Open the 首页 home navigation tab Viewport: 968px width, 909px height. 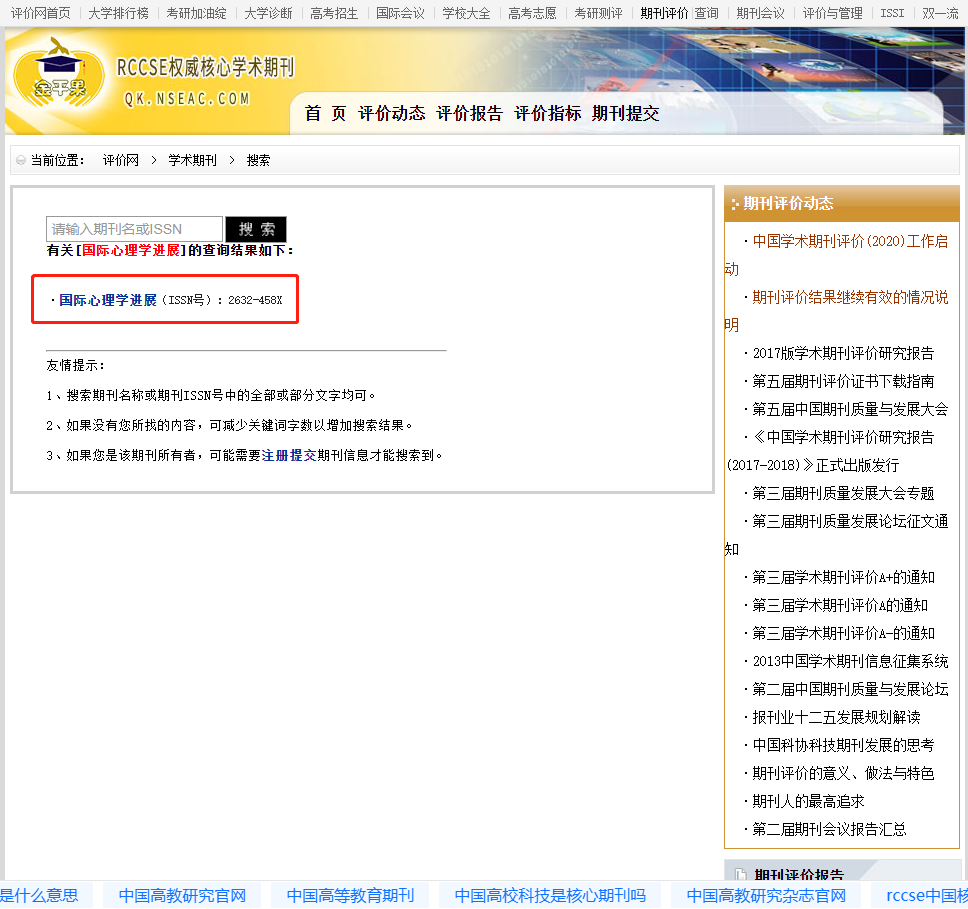[x=325, y=114]
